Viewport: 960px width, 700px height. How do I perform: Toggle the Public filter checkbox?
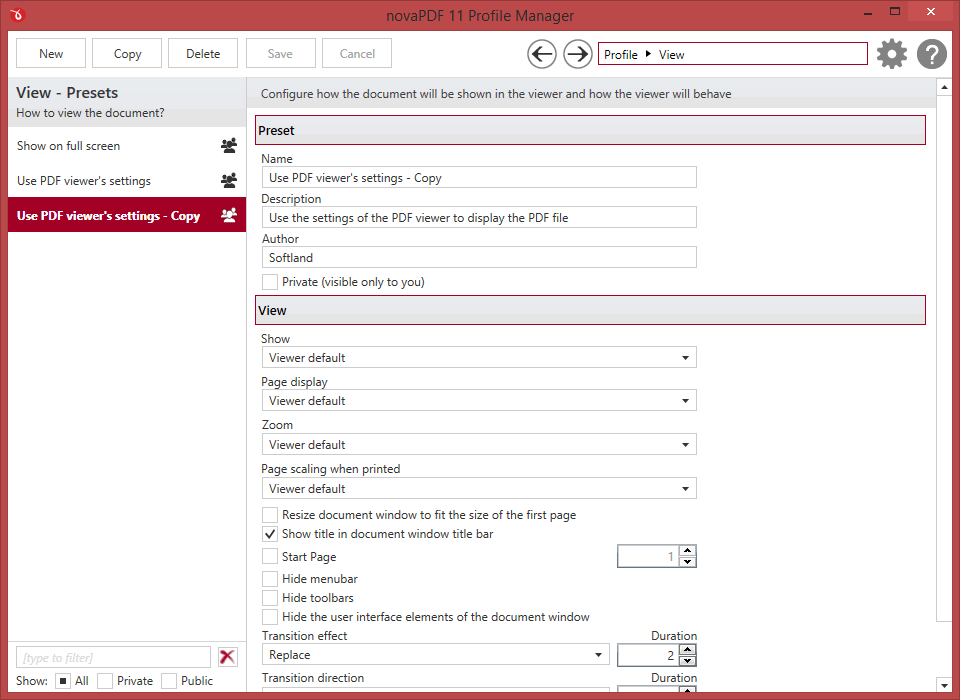coord(169,681)
